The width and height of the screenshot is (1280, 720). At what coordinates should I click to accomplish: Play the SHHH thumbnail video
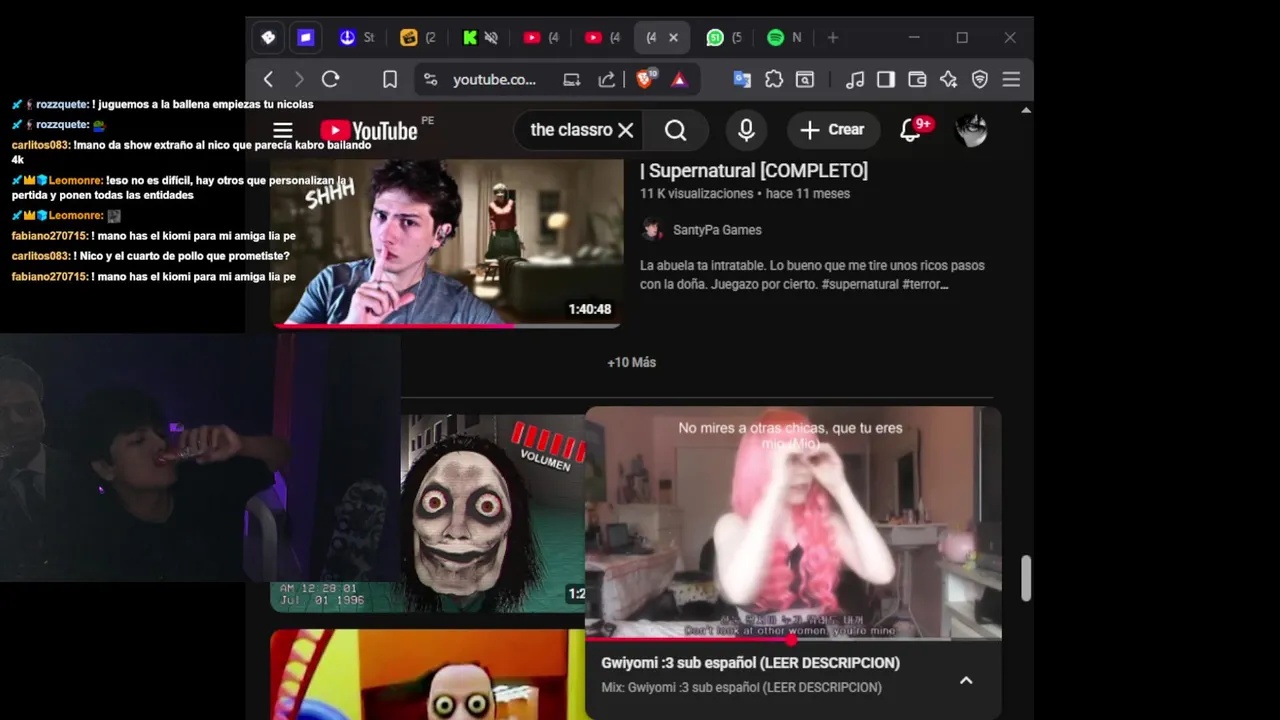(446, 243)
